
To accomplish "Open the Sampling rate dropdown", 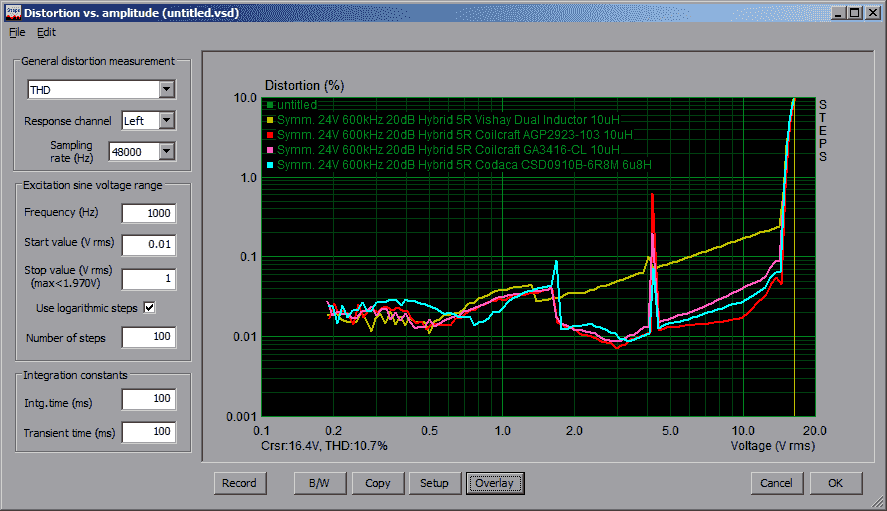I will (166, 152).
